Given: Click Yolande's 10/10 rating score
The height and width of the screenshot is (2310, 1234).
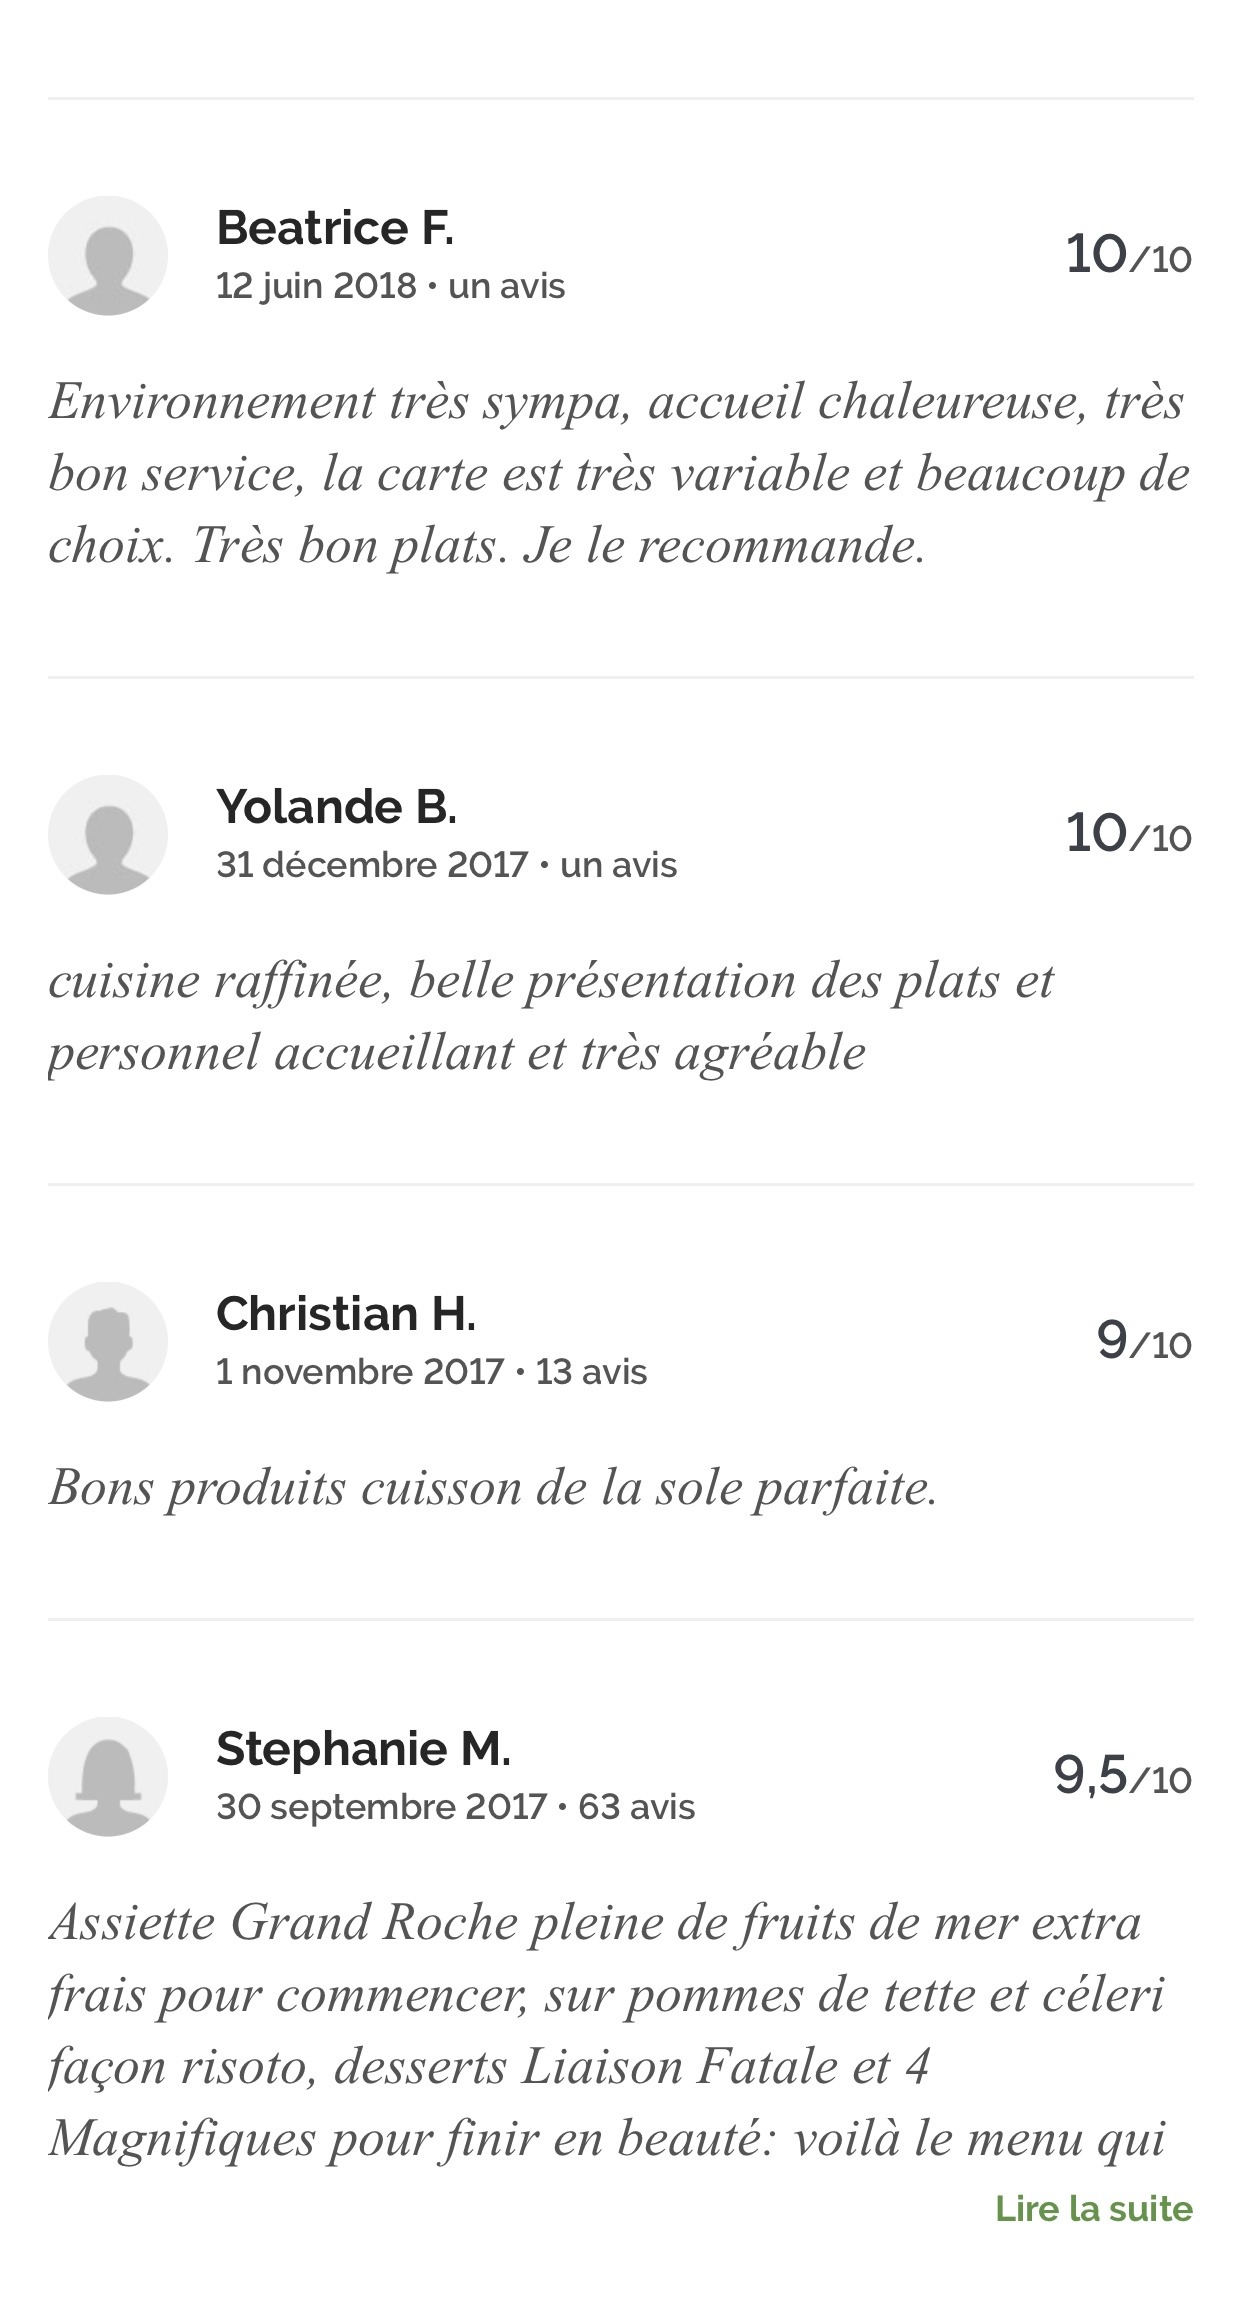Looking at the screenshot, I should pos(1129,833).
